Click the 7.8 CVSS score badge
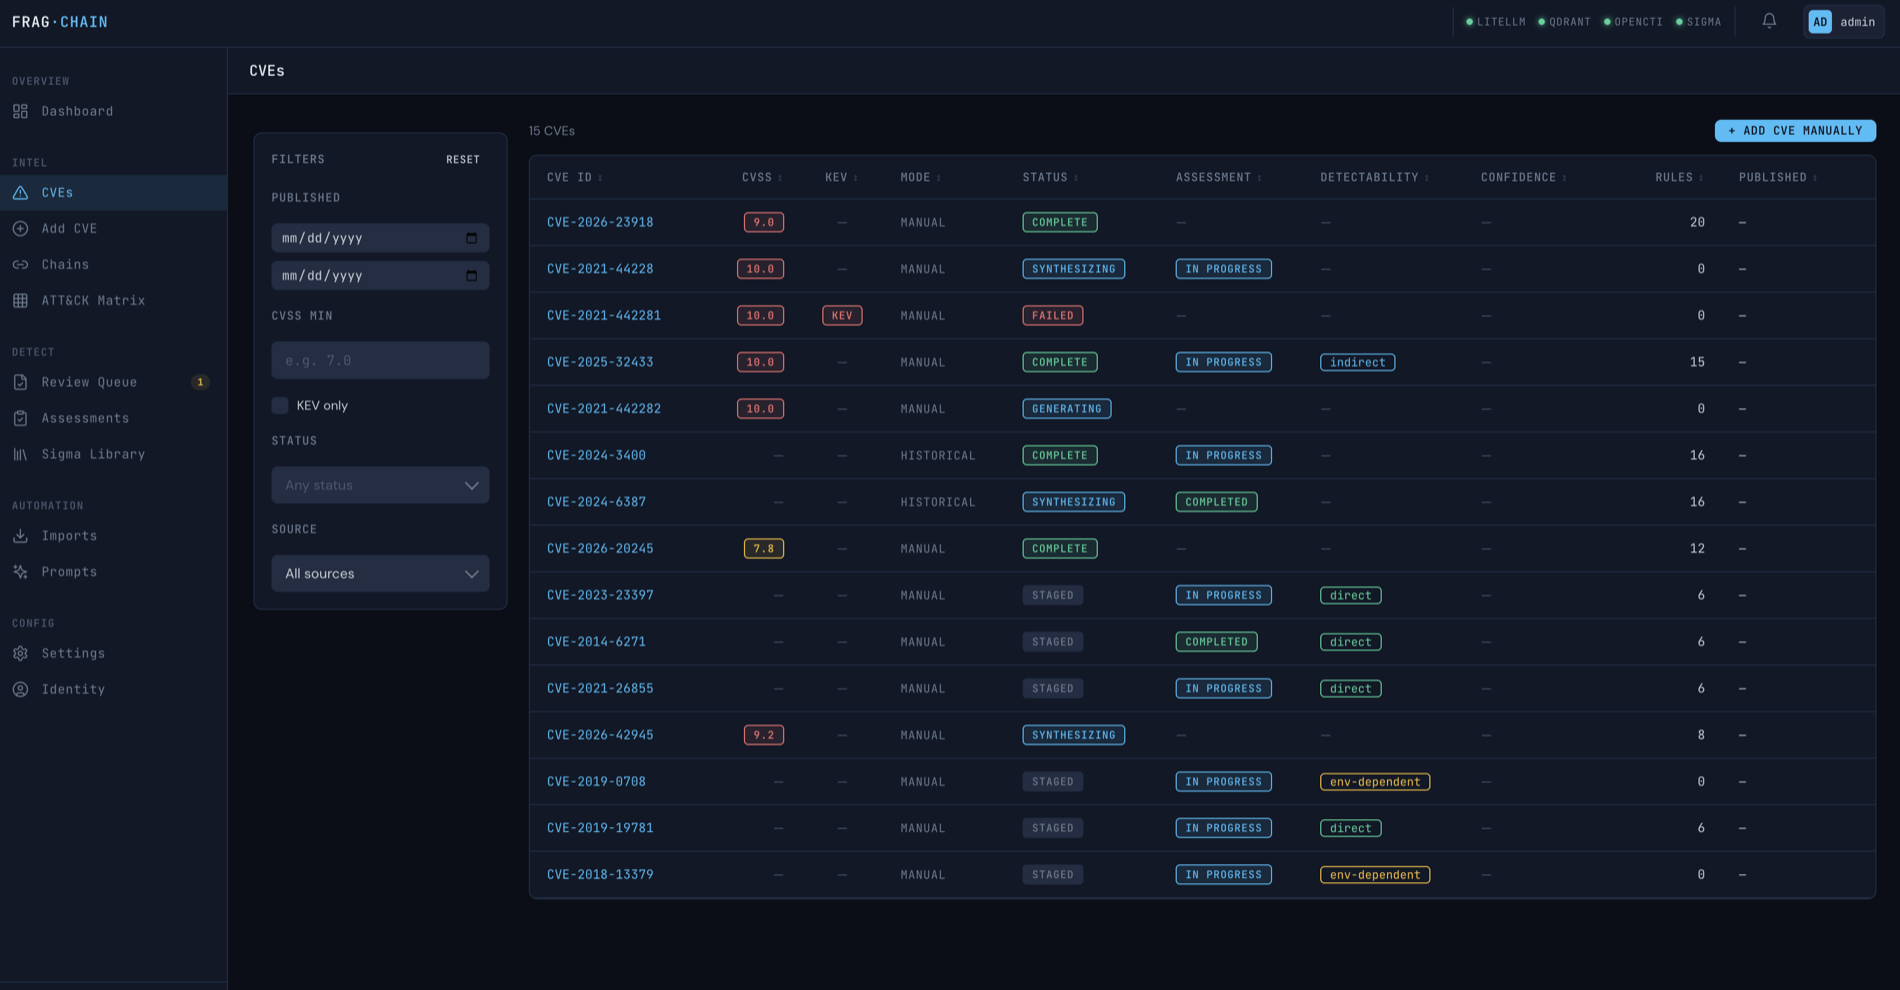Image resolution: width=1900 pixels, height=990 pixels. pyautogui.click(x=764, y=549)
